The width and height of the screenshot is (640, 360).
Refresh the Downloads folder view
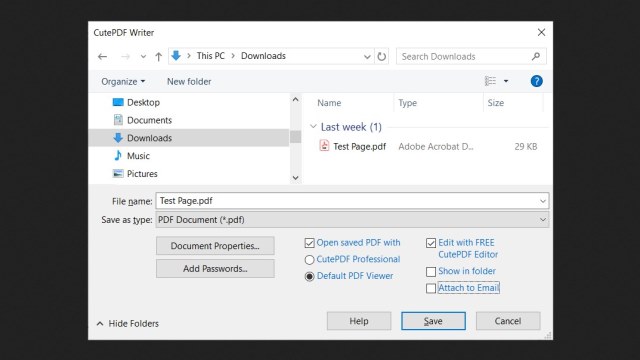point(381,56)
